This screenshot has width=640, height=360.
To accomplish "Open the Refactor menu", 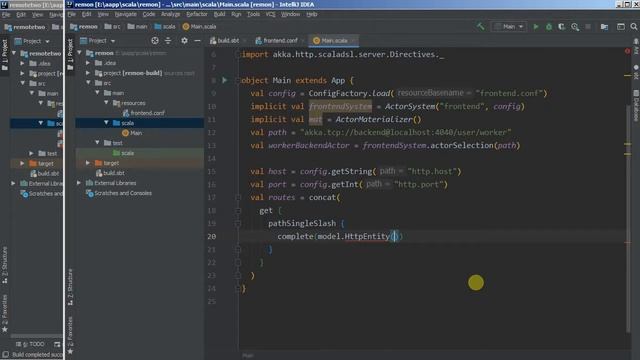I will click(x=197, y=14).
